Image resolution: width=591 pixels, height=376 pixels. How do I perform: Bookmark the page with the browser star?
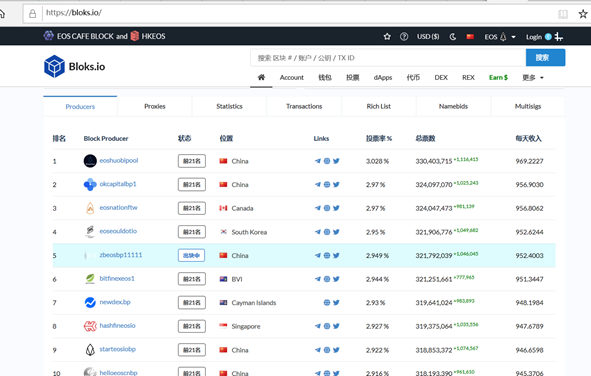(x=583, y=14)
